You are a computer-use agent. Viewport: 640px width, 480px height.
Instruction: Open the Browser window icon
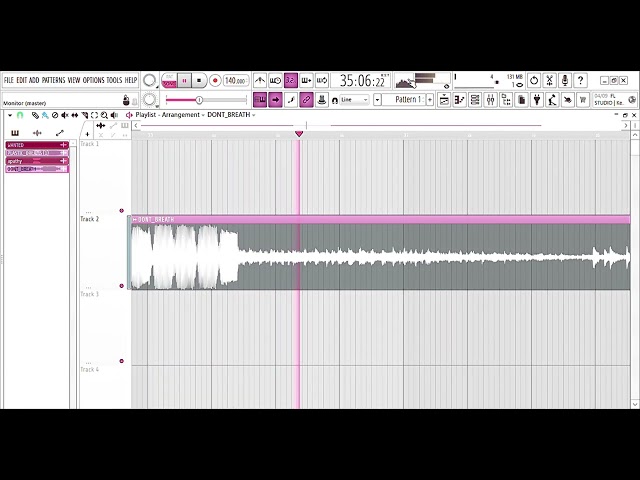(x=506, y=100)
